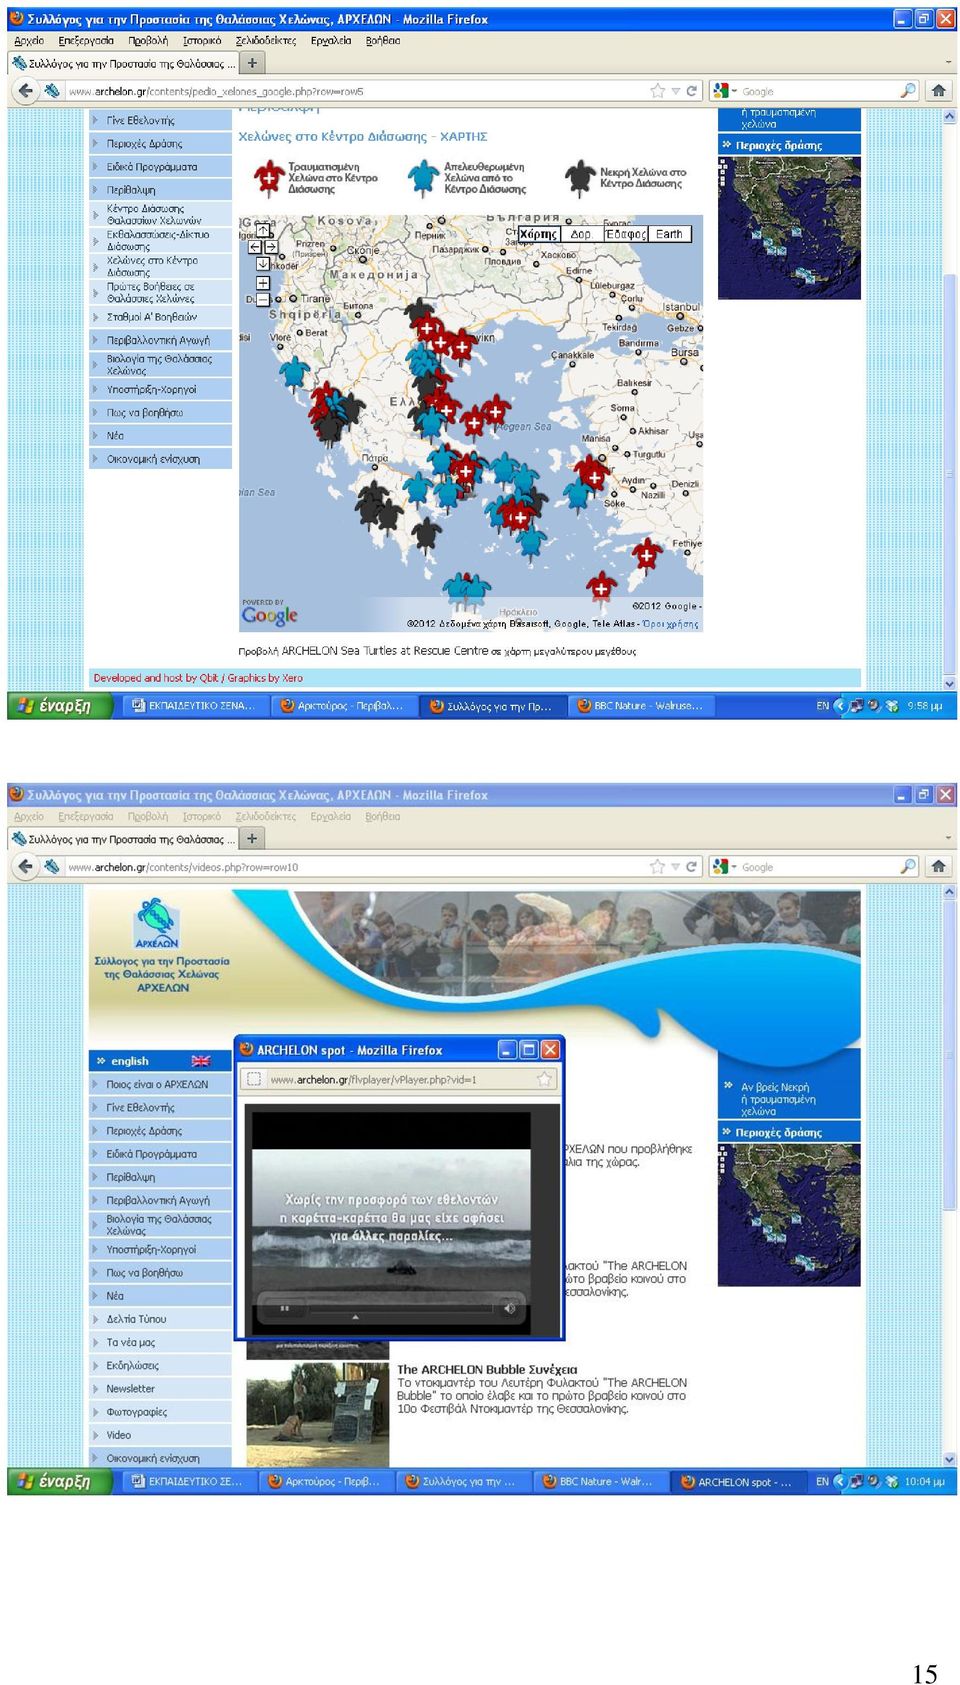Open URL history dropdown in the map-page window
Screen dimensions: 960x1685
pyautogui.click(x=676, y=91)
